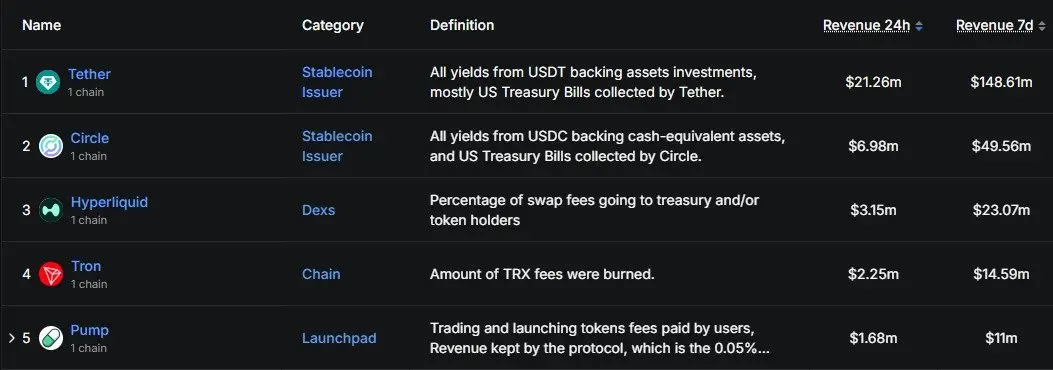1053x370 pixels.
Task: Sort by Revenue 24h arrow icon
Action: (919, 26)
